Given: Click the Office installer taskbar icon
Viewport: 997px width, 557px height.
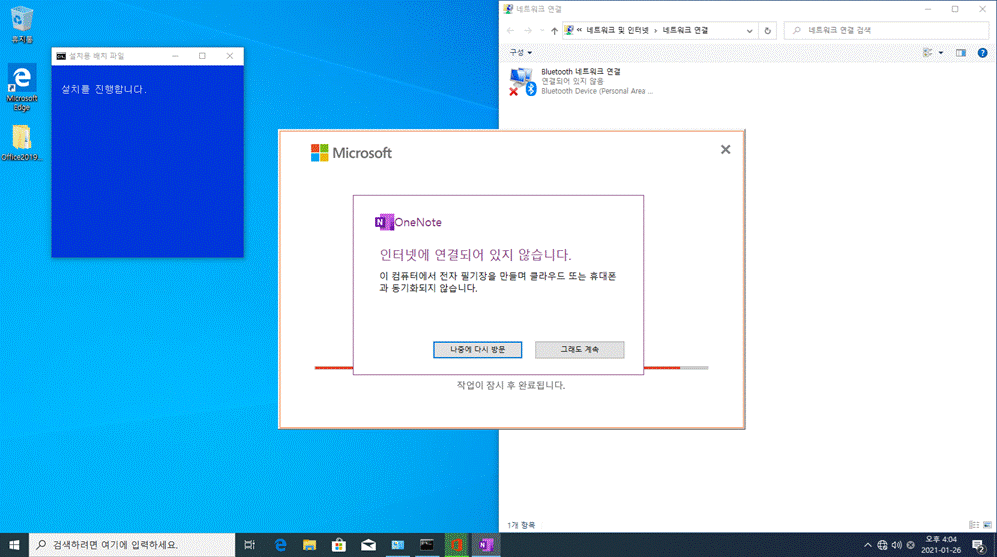Looking at the screenshot, I should coord(456,545).
